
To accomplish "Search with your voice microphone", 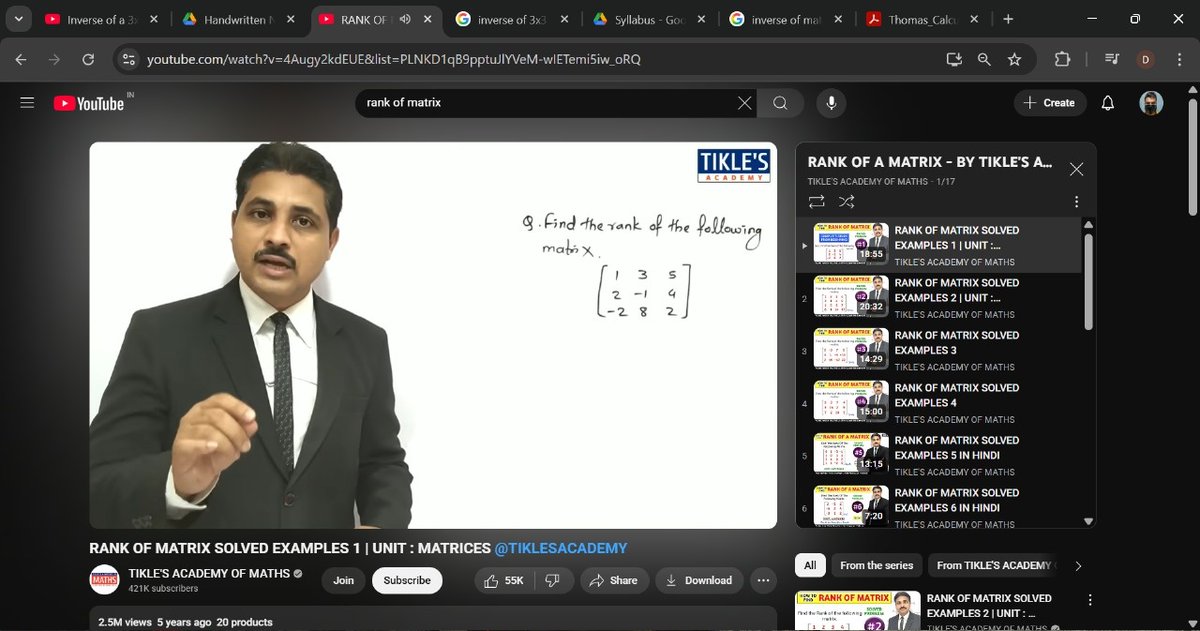I will pos(830,103).
